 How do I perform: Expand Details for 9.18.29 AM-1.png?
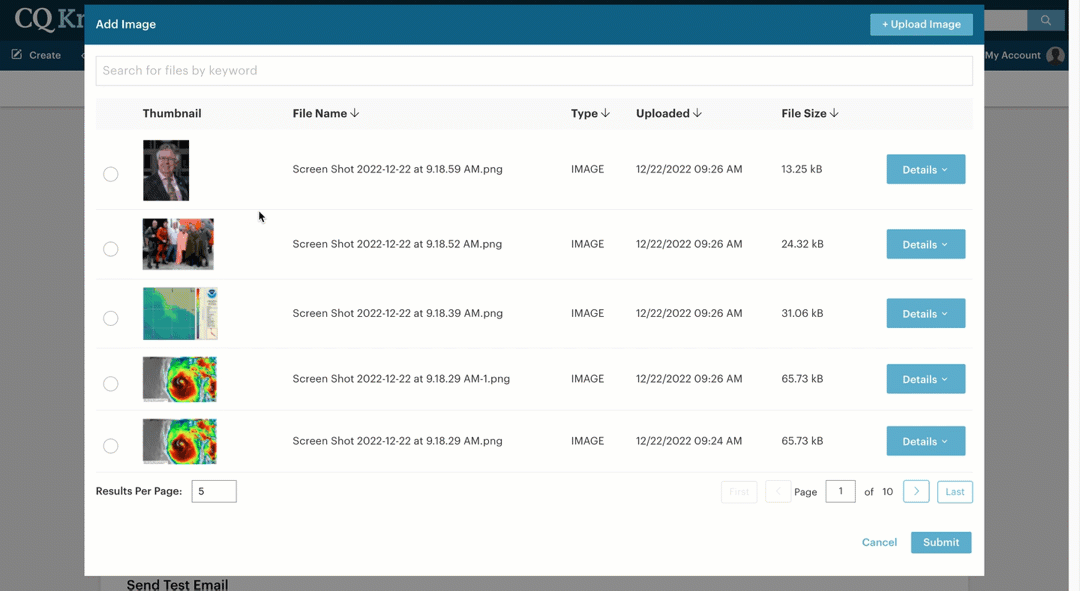925,379
